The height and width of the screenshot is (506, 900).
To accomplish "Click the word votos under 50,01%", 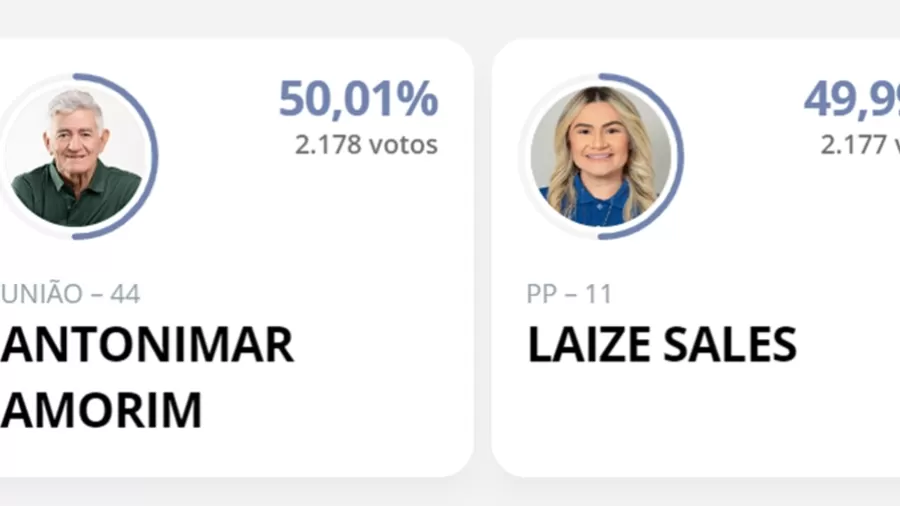I will (404, 145).
